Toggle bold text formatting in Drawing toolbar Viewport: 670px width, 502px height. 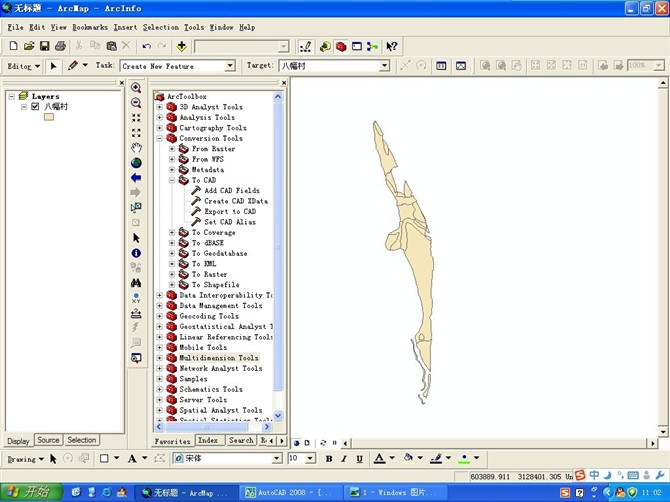pos(329,458)
